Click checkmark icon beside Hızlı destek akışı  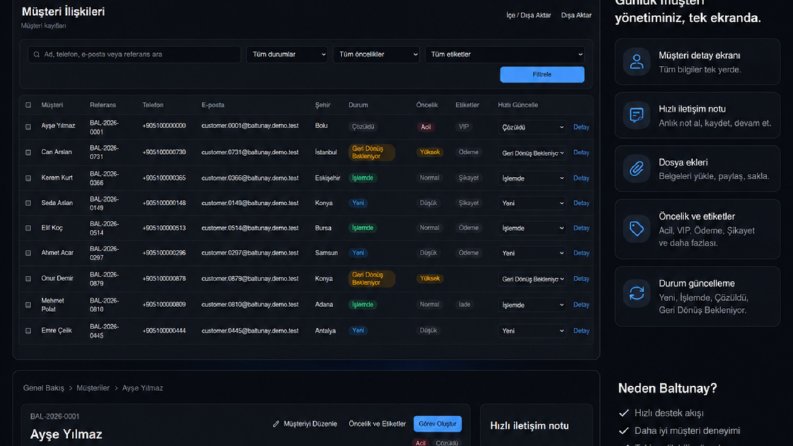(x=624, y=413)
